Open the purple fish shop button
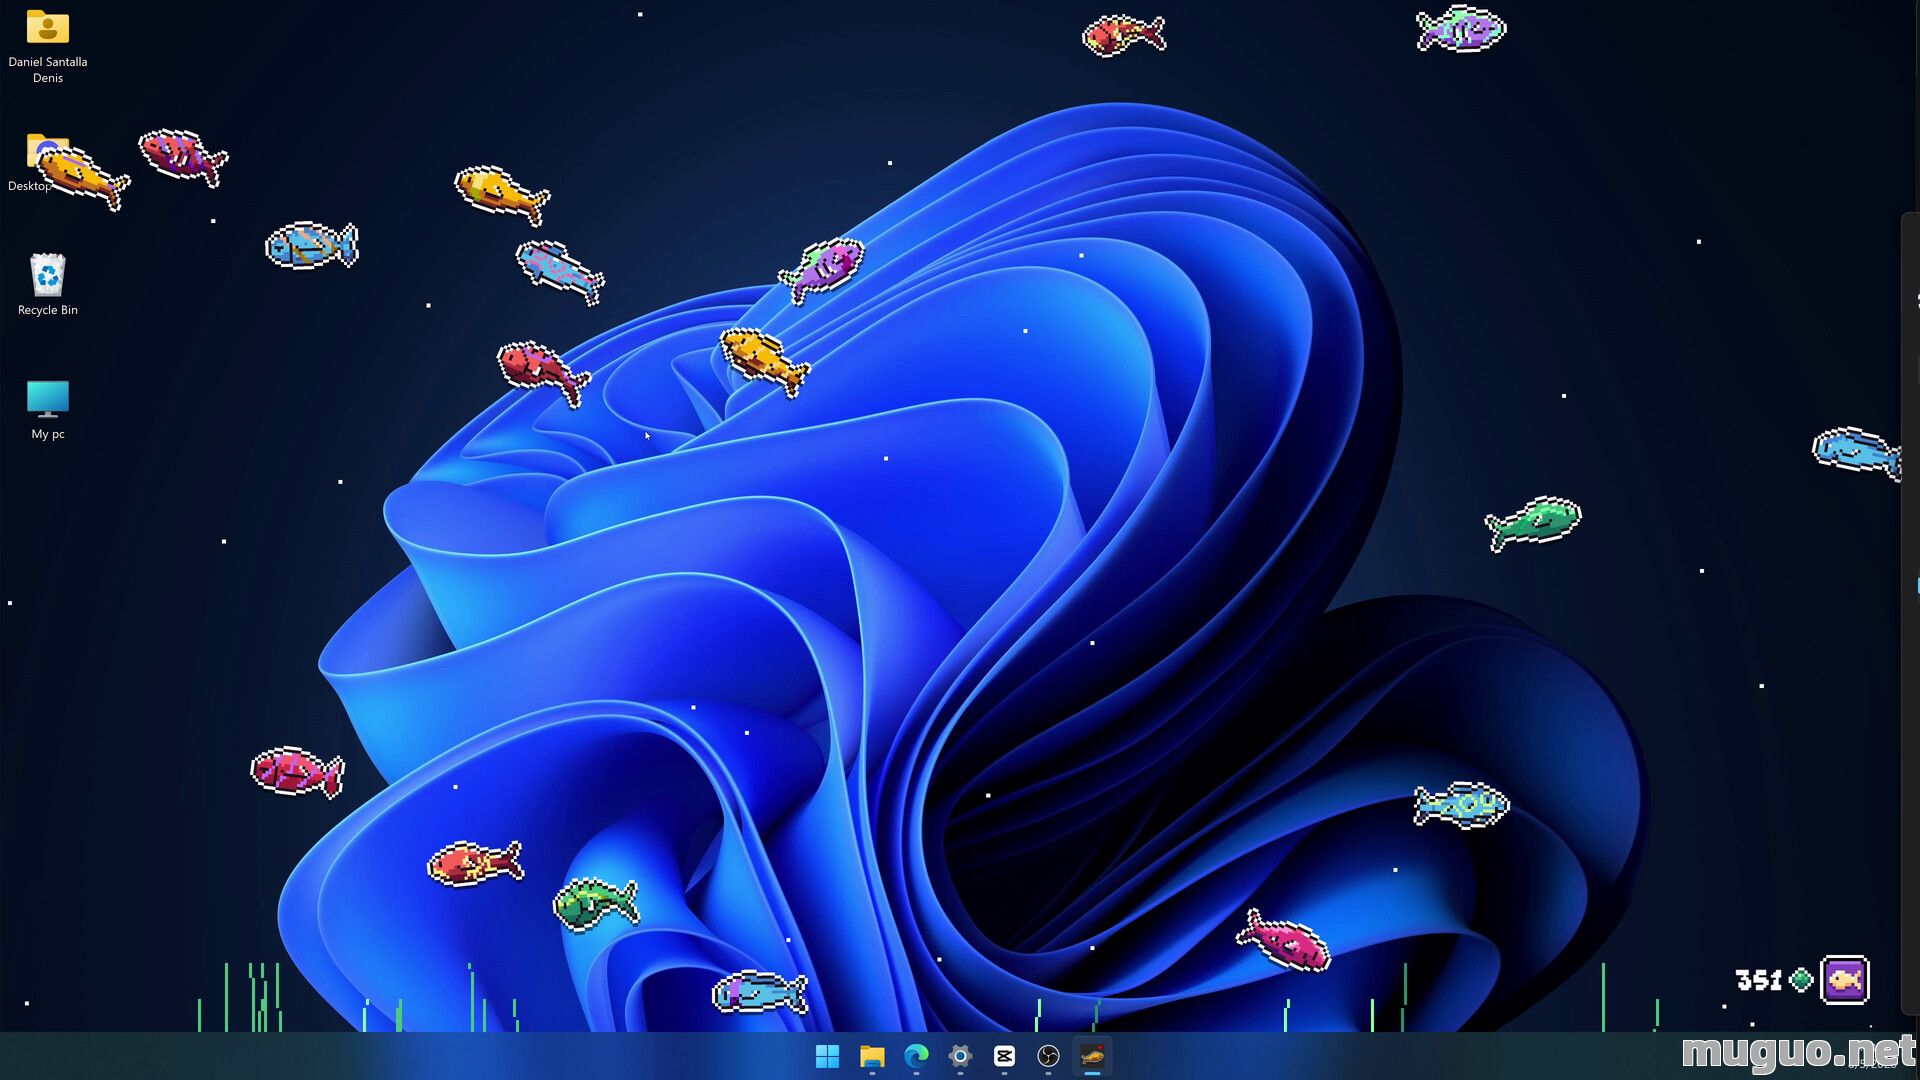1920x1080 pixels. [1845, 980]
